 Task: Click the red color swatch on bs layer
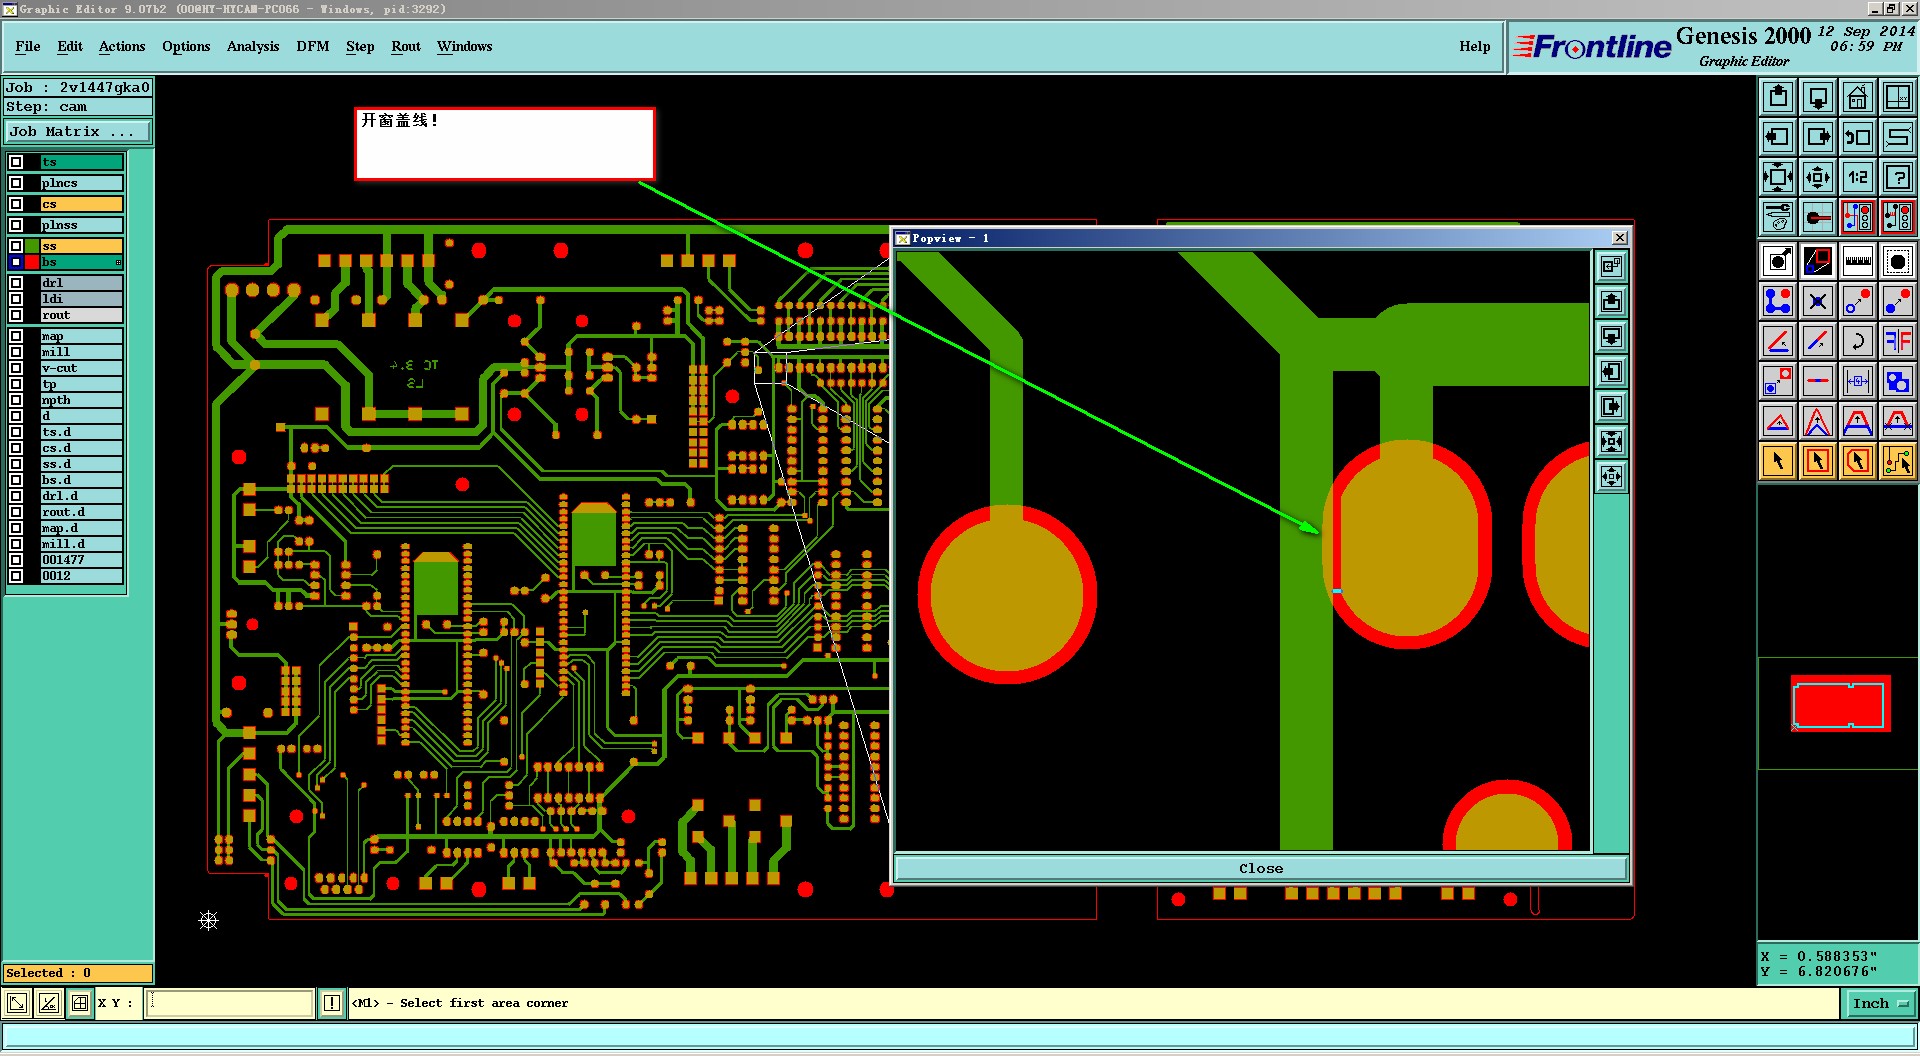pos(32,262)
